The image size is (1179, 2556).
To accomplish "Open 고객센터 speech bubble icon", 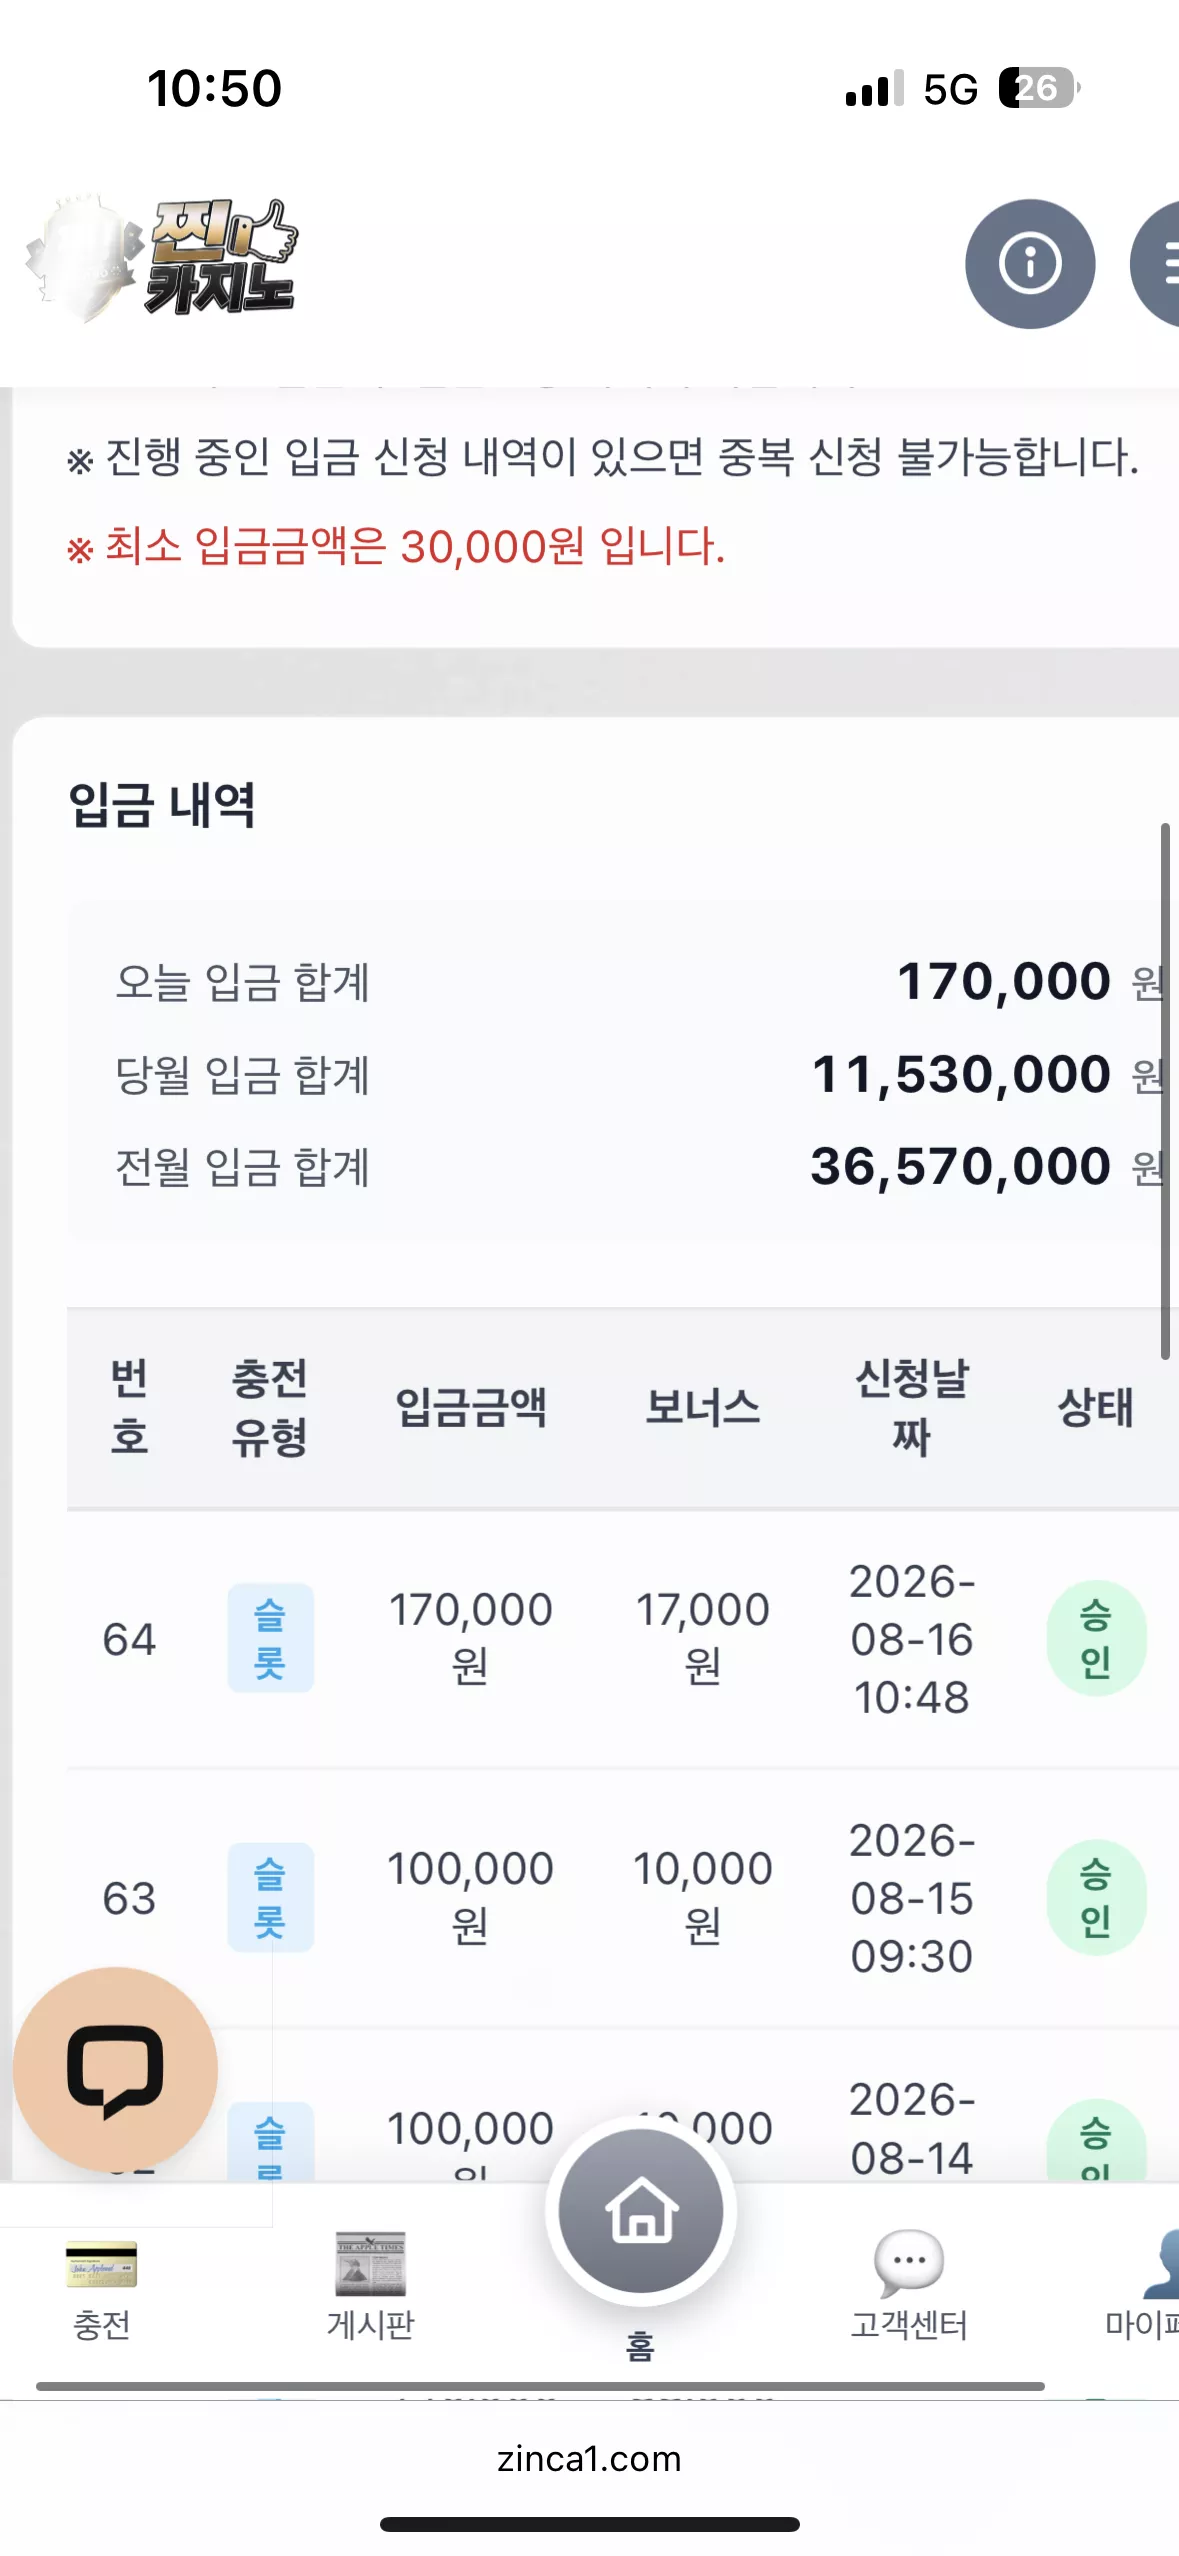I will tap(908, 2264).
